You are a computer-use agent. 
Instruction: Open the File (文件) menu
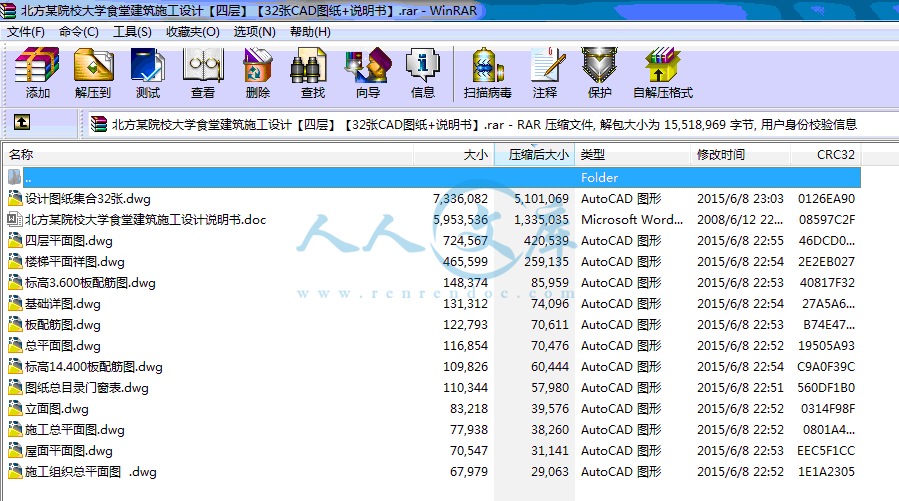coord(26,32)
